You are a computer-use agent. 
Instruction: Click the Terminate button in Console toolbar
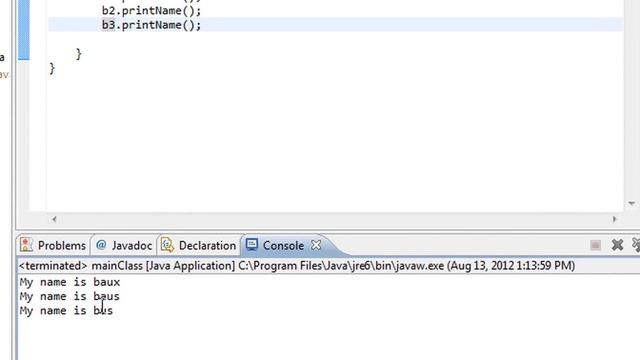(x=595, y=245)
